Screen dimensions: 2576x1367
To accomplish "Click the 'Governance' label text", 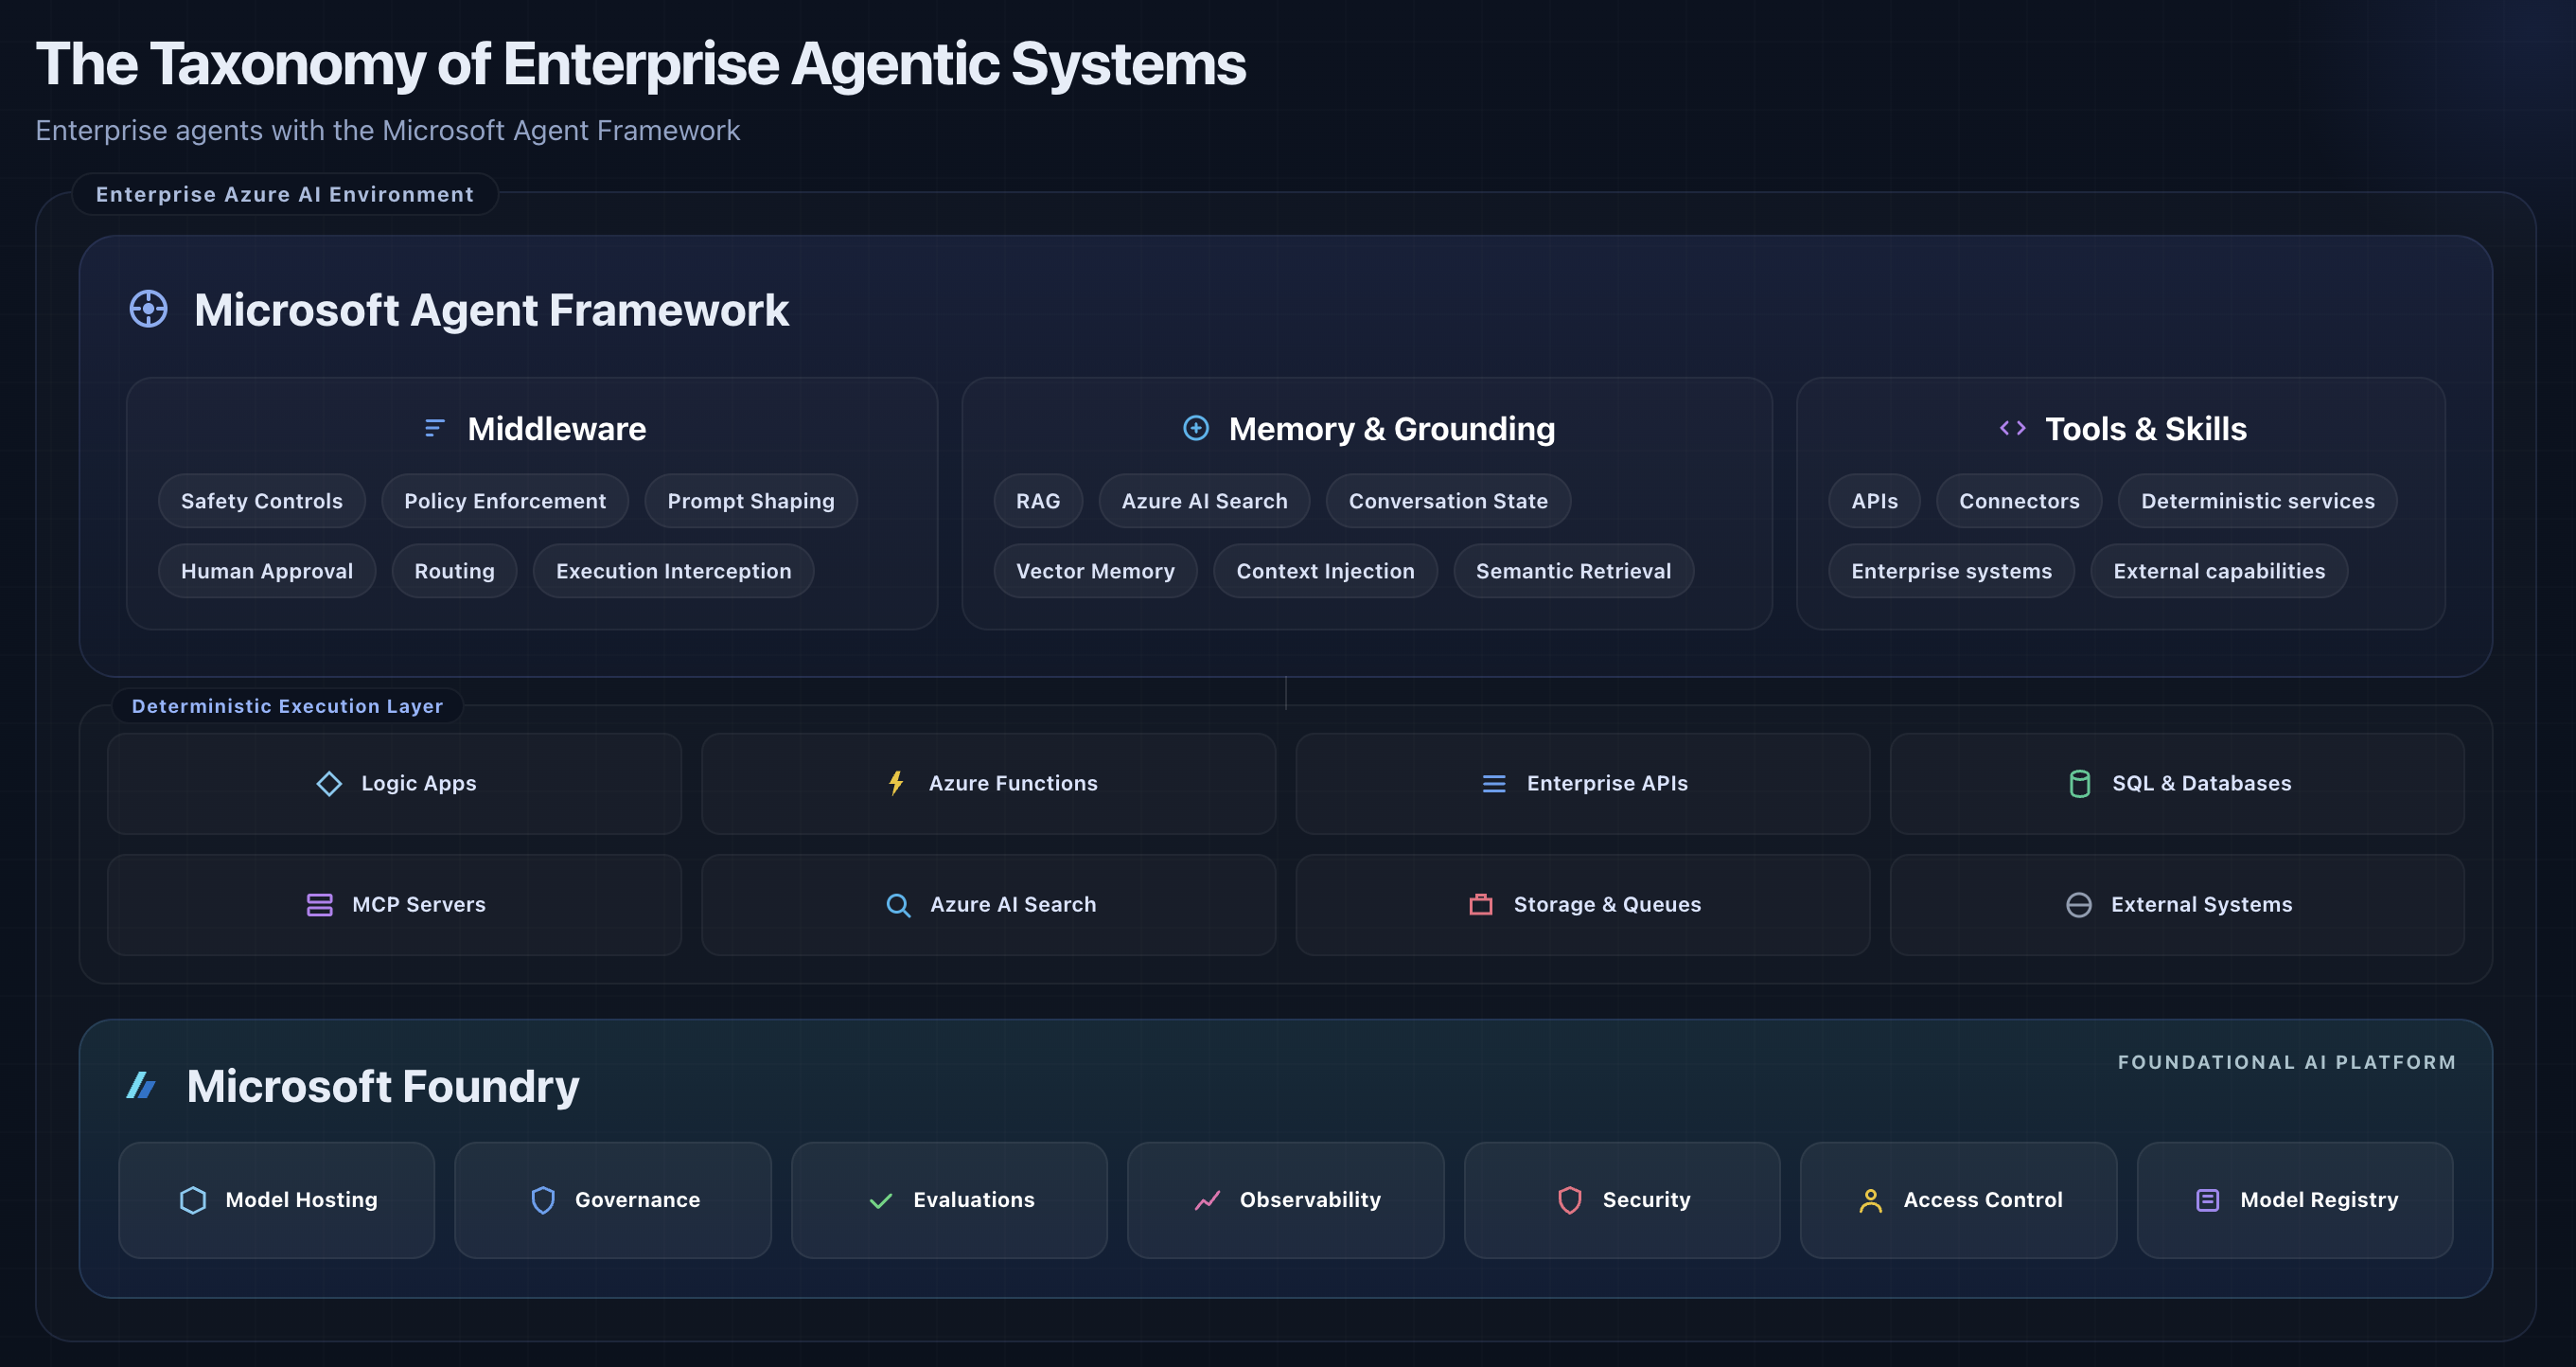I will click(x=637, y=1200).
